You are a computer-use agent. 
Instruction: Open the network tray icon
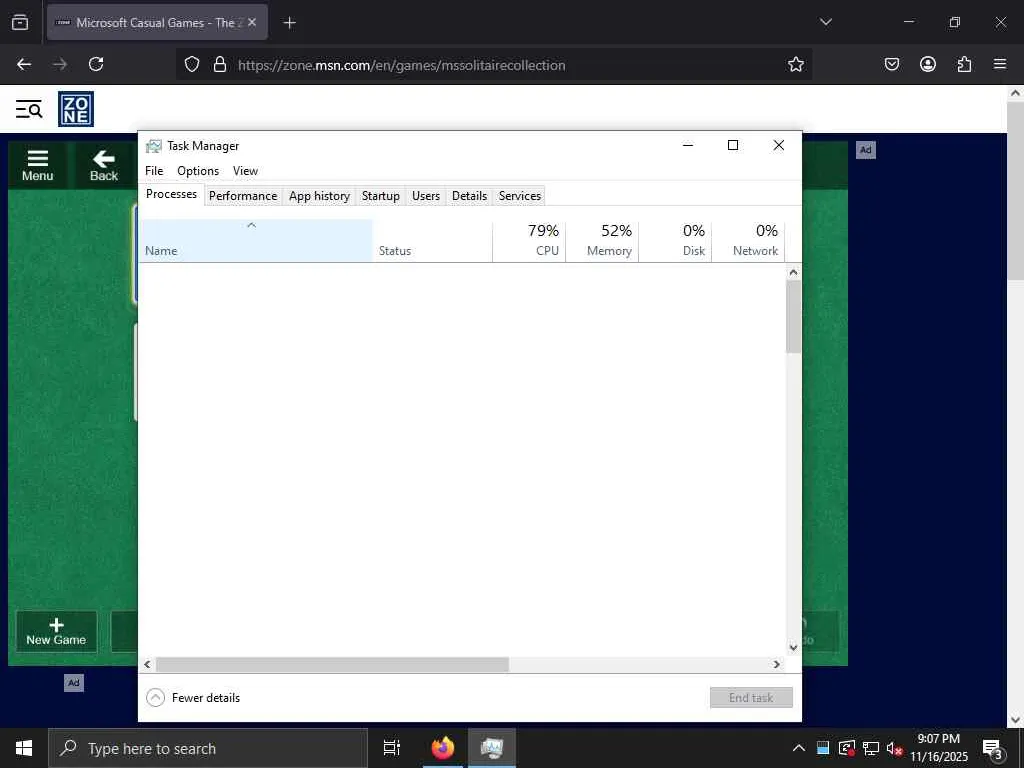point(871,748)
